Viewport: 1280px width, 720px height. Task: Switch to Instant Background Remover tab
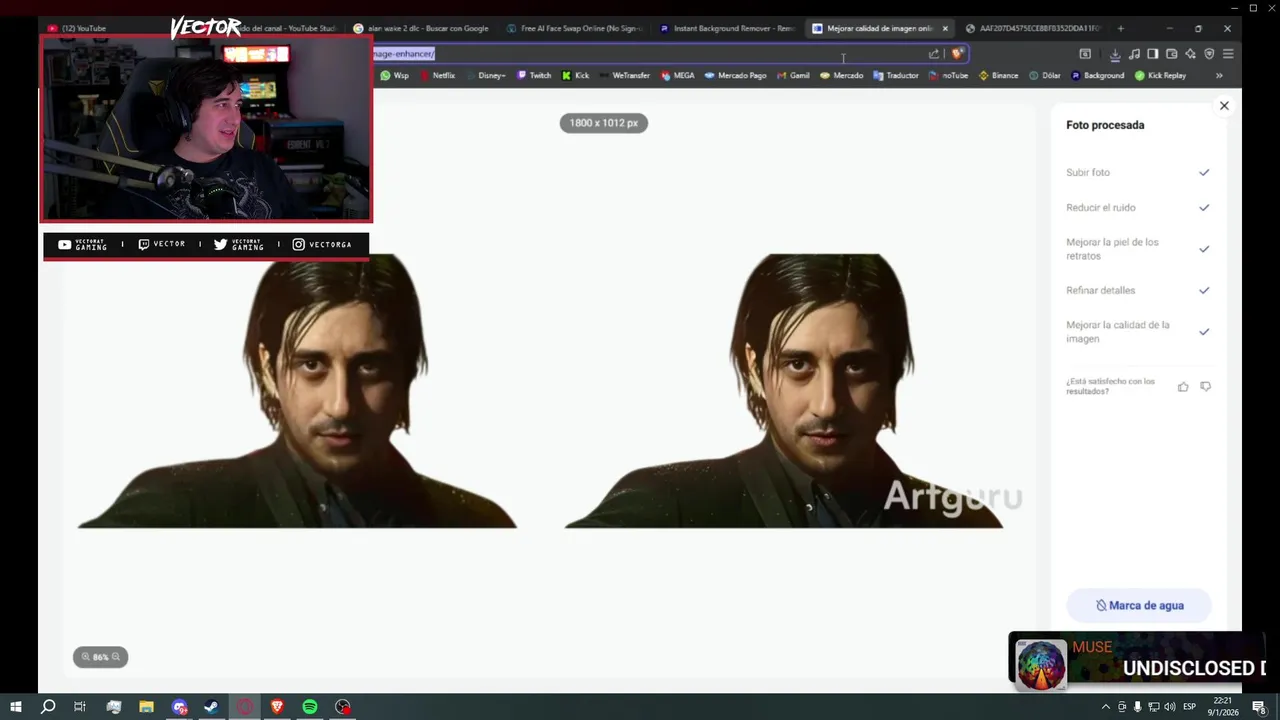[727, 28]
